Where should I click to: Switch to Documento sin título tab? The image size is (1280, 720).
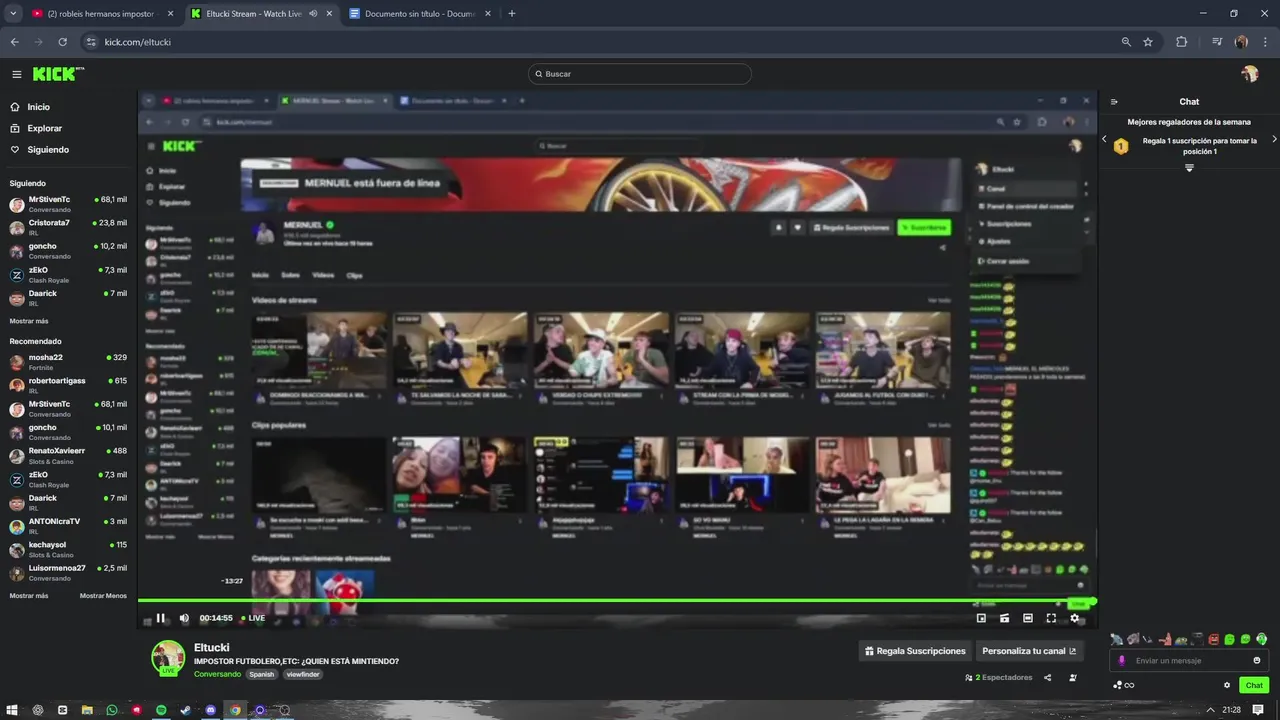pyautogui.click(x=419, y=14)
